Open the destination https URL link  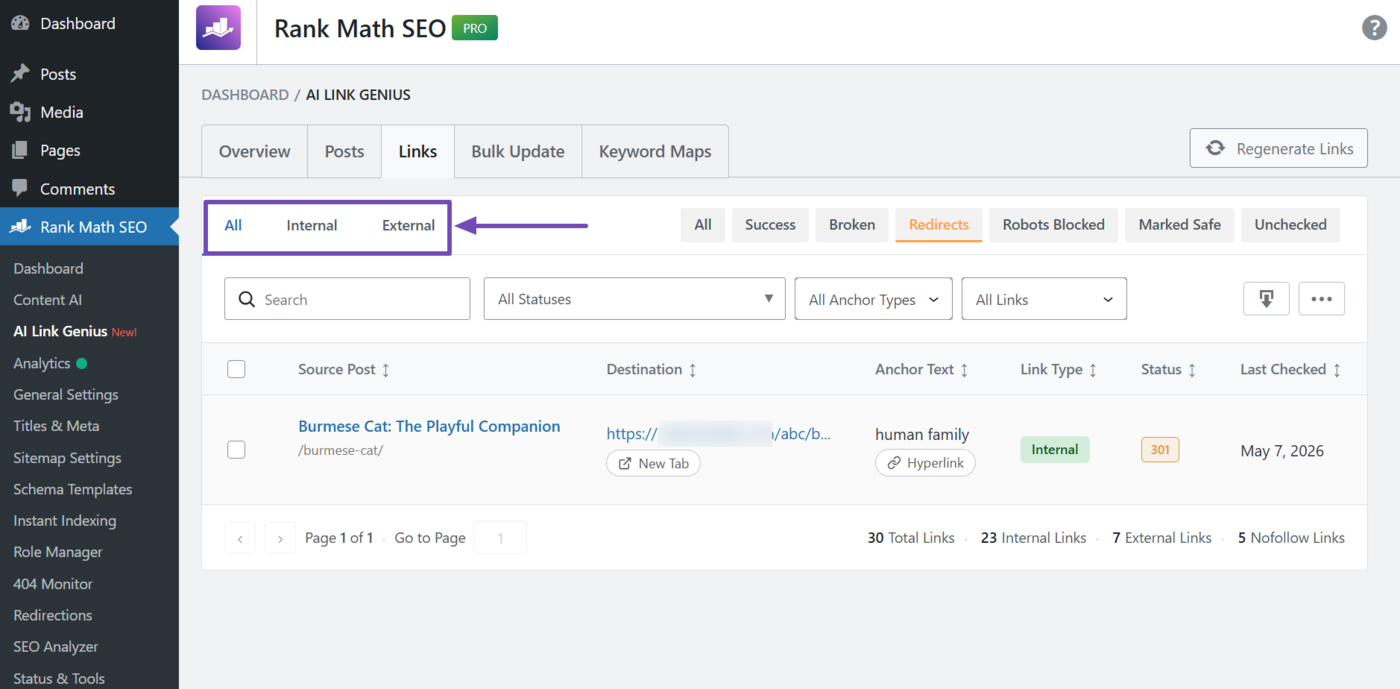[x=719, y=434]
